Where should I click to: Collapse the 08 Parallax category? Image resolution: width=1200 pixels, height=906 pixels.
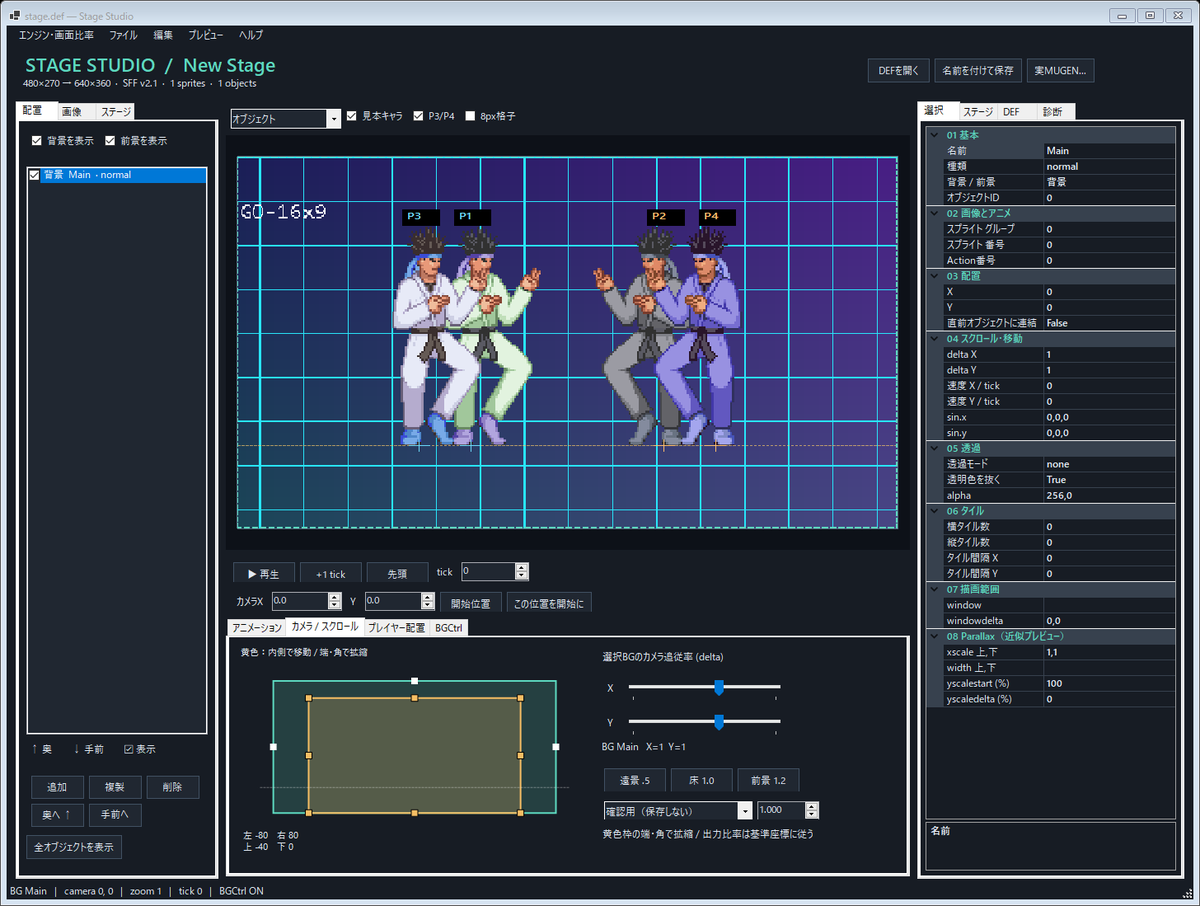click(x=935, y=636)
